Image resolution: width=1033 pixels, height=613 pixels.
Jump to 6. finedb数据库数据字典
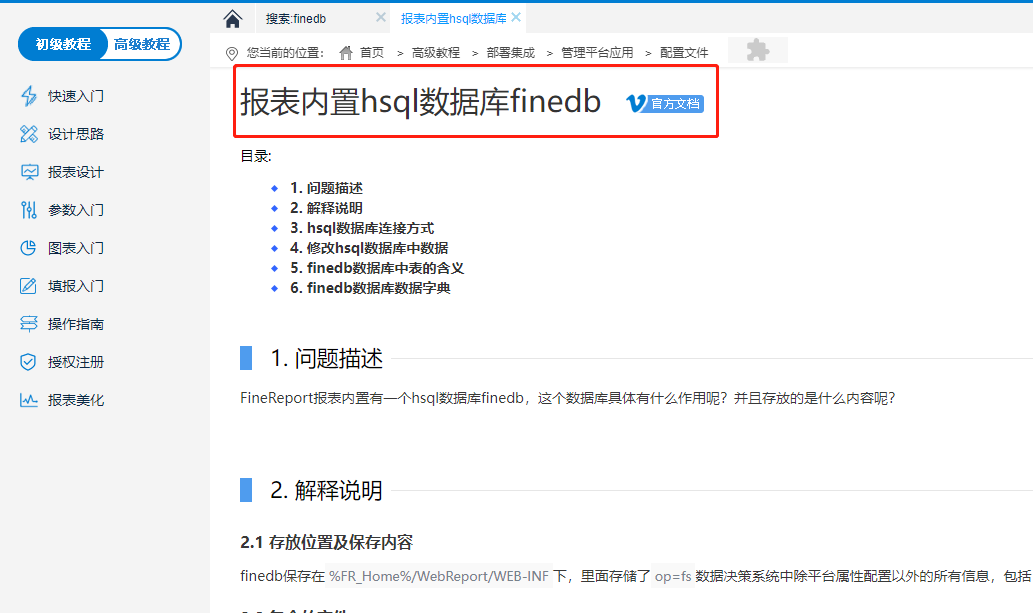tap(370, 288)
